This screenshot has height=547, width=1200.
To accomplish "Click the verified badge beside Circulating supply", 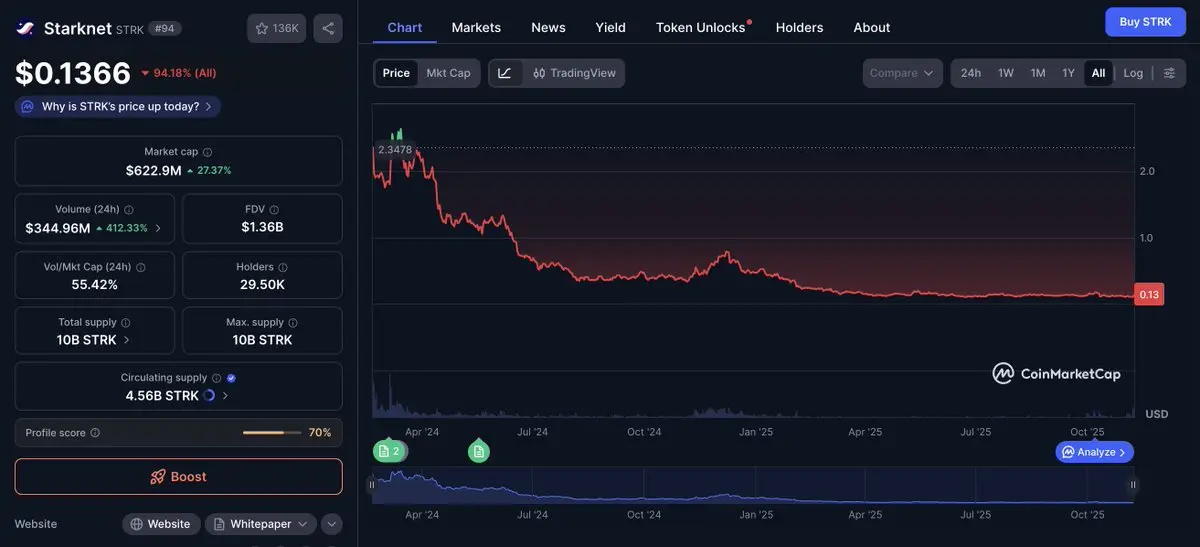I will (x=231, y=378).
